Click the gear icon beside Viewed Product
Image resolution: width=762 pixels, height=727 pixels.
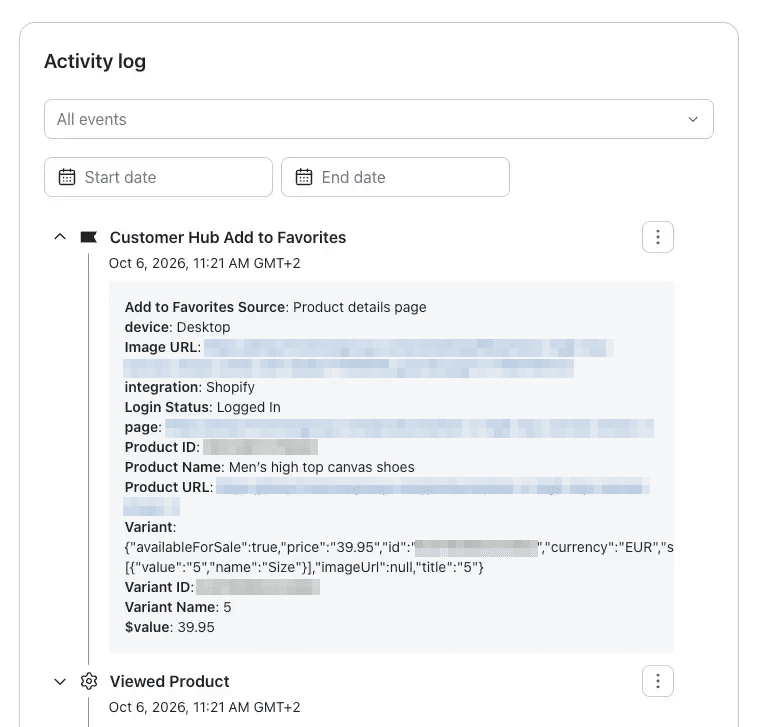(x=89, y=681)
